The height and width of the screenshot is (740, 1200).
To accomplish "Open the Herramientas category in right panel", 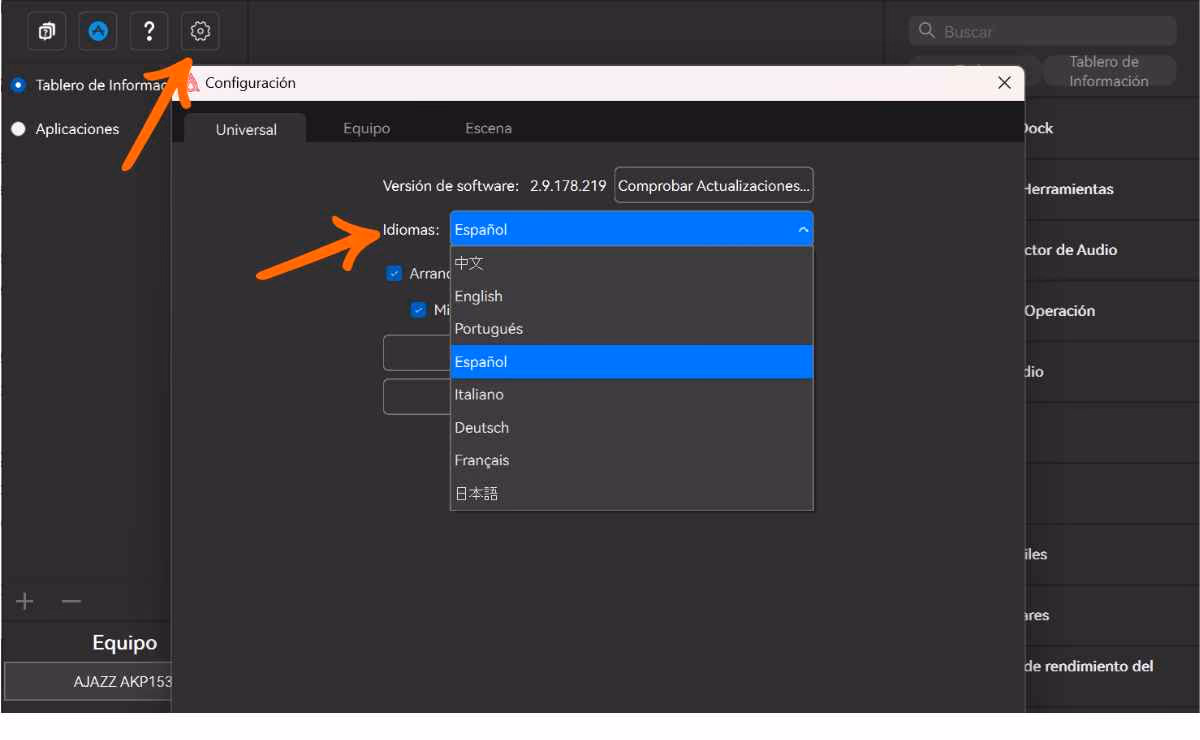I will click(1112, 189).
